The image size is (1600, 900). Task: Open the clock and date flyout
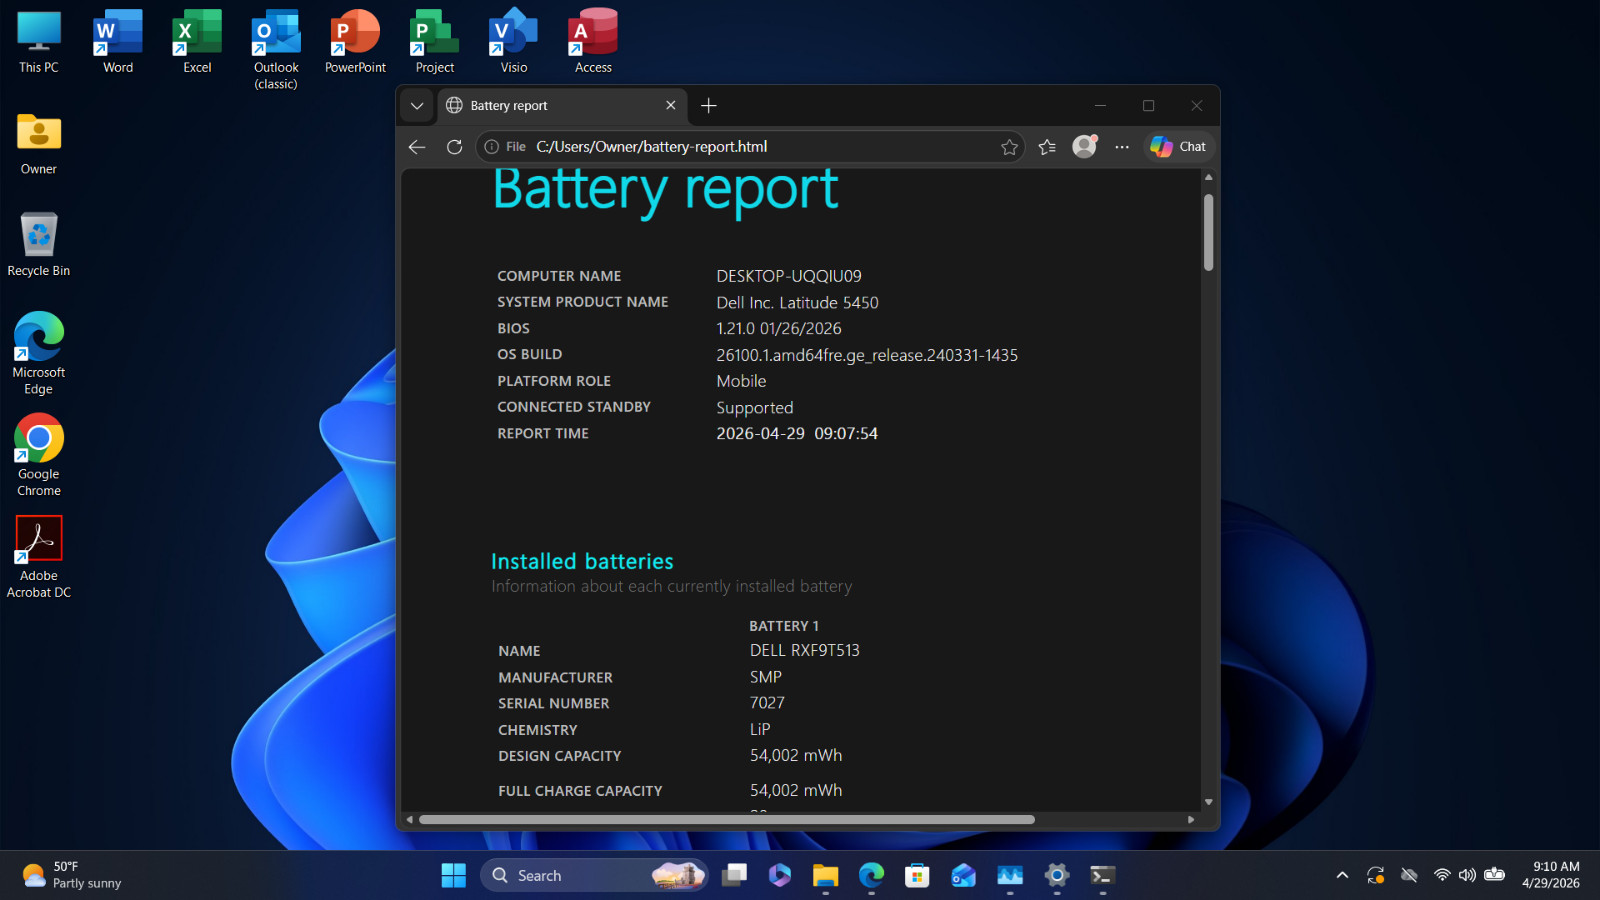pos(1551,876)
